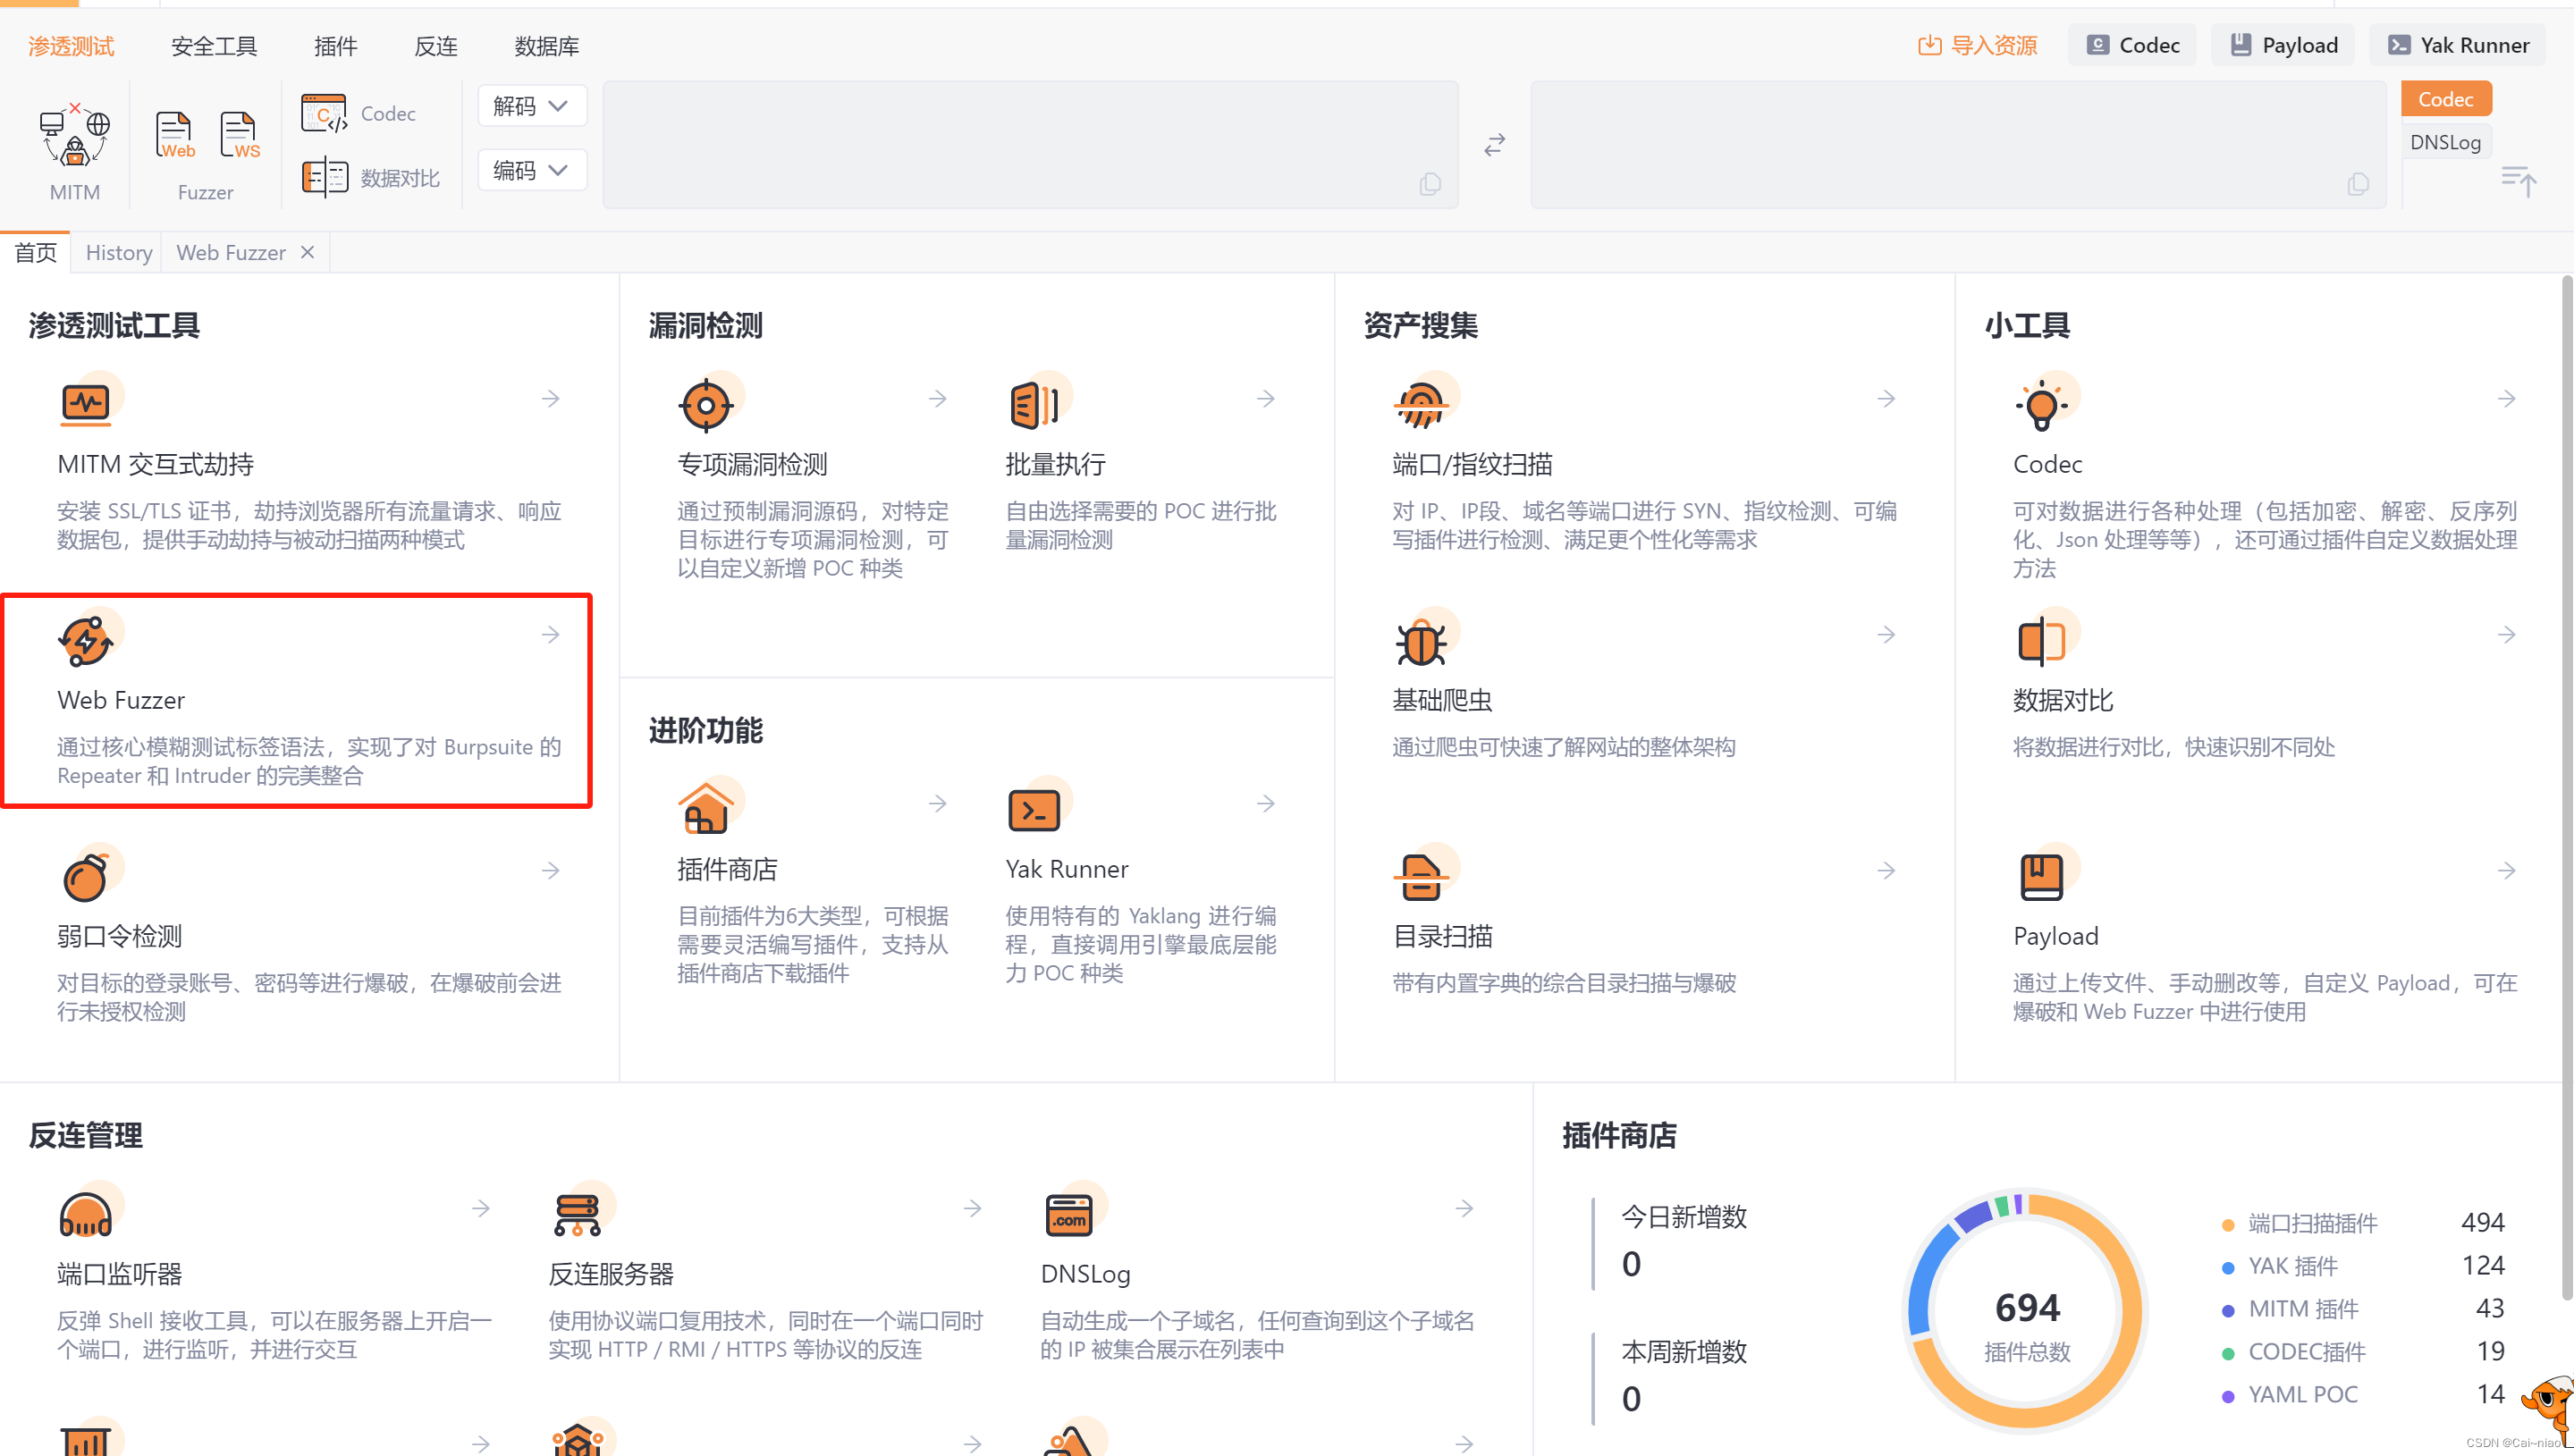Select the 数据库 menu item
This screenshot has height=1456, width=2574.
pyautogui.click(x=546, y=44)
